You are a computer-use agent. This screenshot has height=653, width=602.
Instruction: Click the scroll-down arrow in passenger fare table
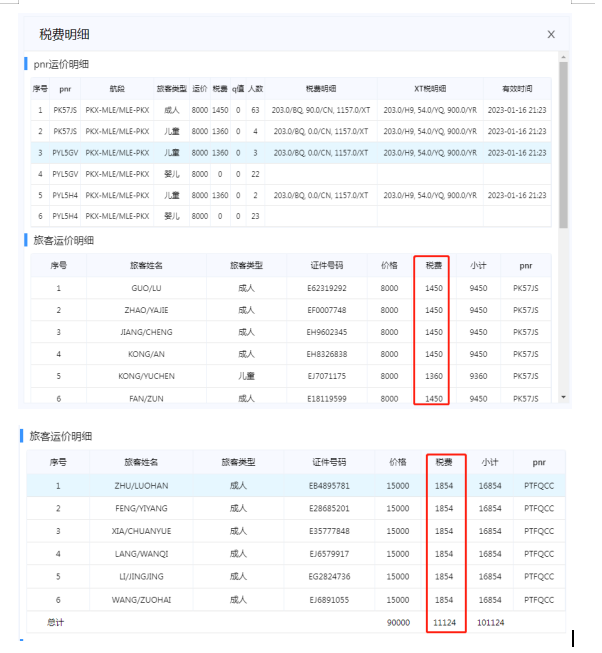coord(563,397)
